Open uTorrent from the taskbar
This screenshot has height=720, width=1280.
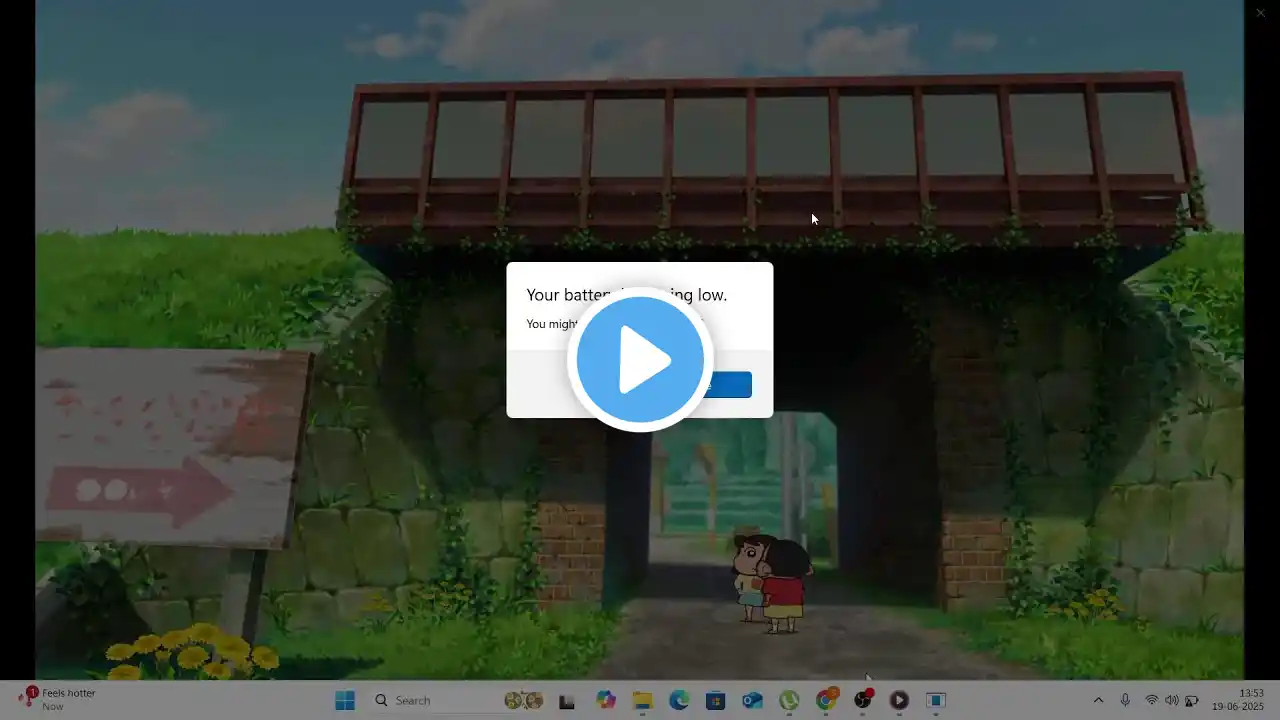pos(789,700)
